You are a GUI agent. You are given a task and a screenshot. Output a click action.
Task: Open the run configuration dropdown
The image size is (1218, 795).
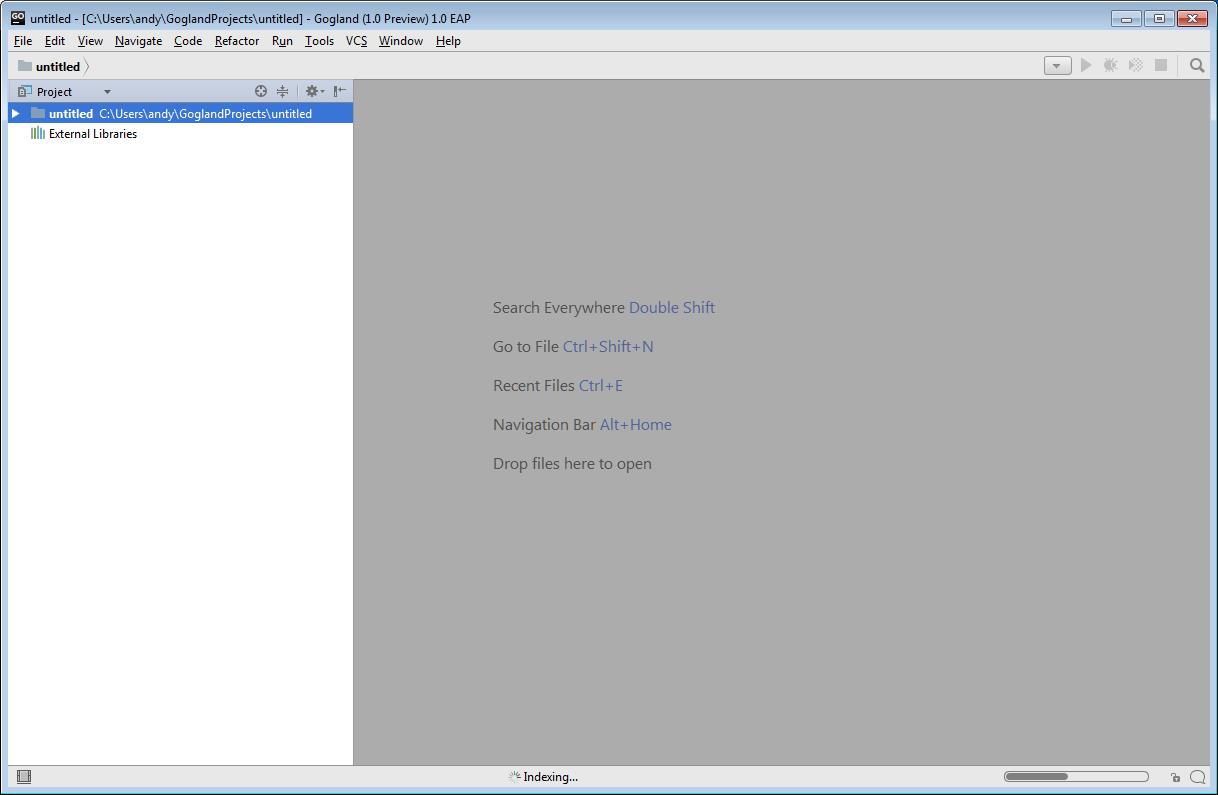coord(1058,66)
